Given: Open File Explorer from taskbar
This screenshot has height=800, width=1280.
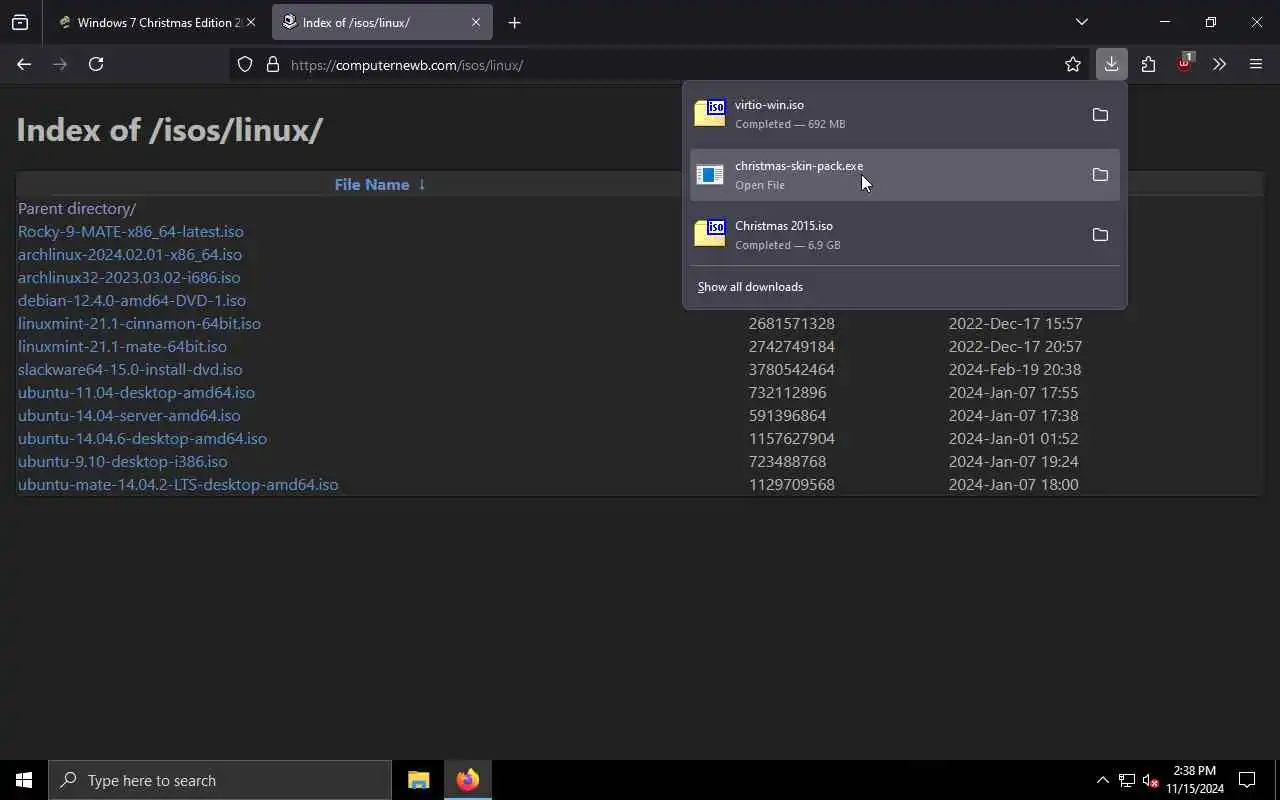Looking at the screenshot, I should click(419, 780).
